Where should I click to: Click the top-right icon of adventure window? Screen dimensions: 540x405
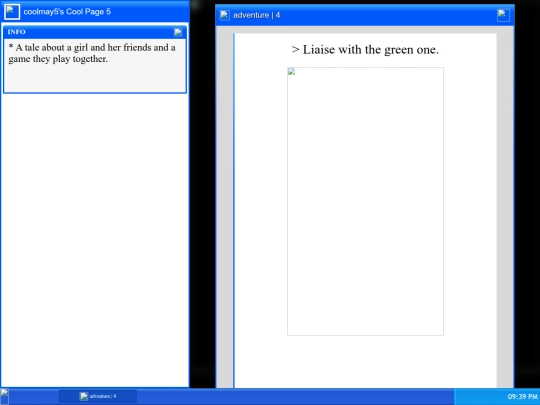503,15
